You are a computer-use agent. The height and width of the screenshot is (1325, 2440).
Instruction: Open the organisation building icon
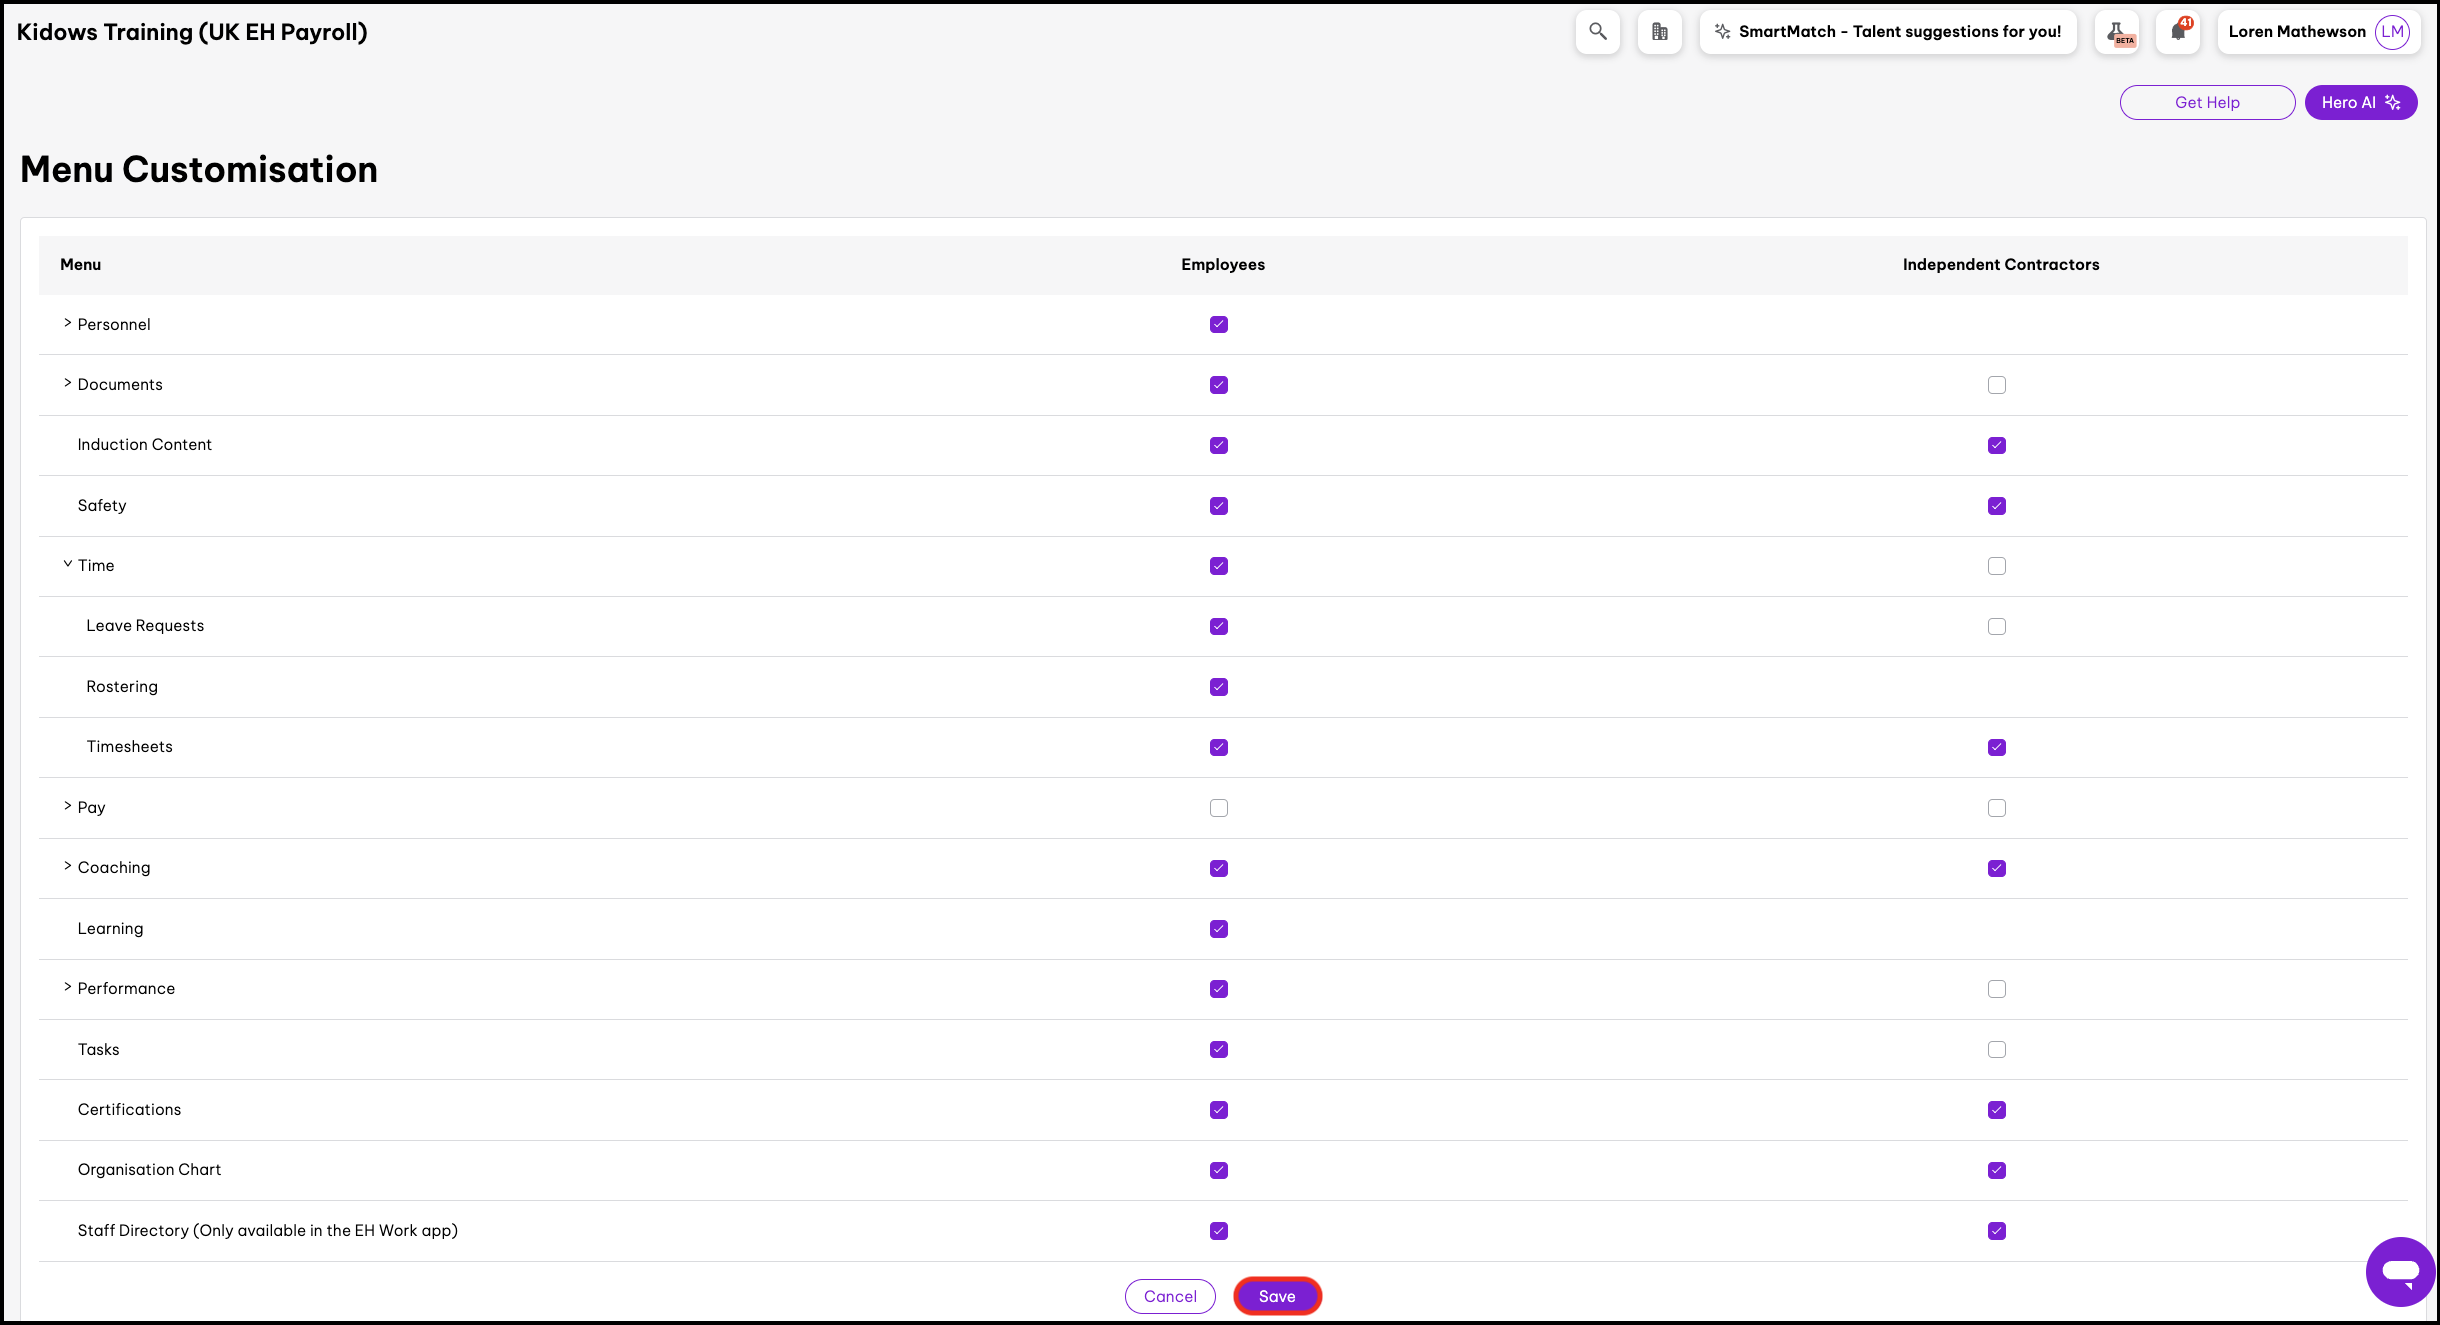(1660, 32)
